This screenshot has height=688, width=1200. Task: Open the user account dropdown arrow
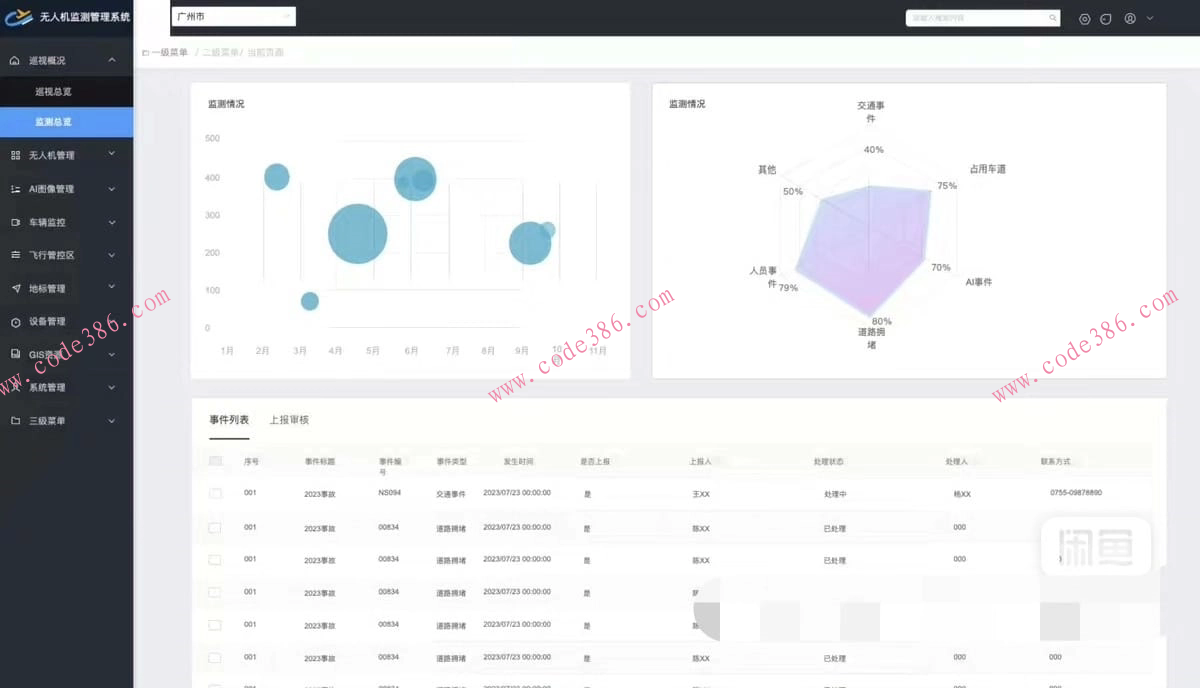[1150, 18]
